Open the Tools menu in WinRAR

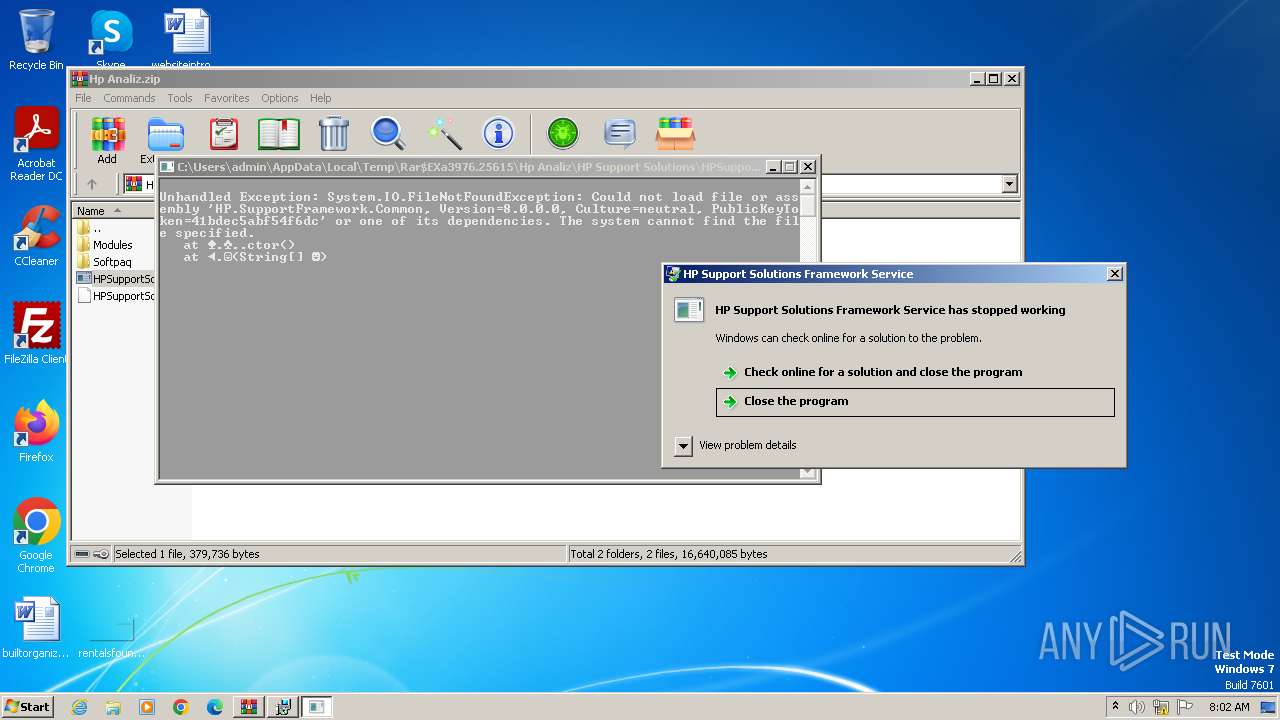pos(180,98)
